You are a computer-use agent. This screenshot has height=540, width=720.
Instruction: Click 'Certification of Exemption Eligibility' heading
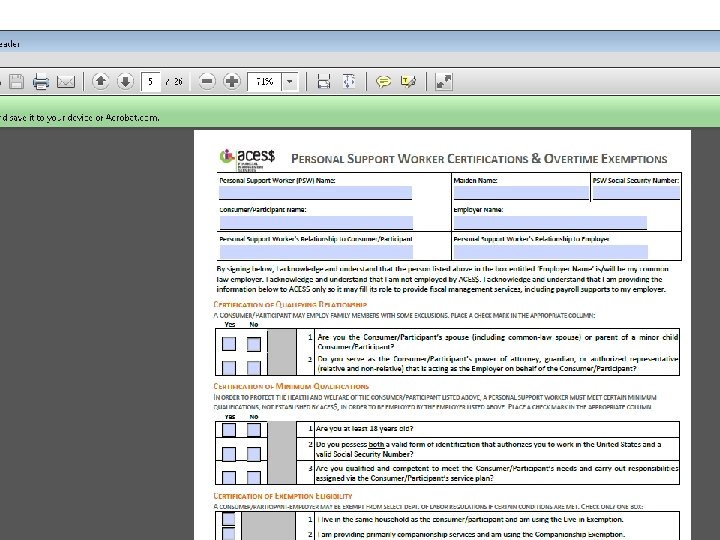(283, 496)
